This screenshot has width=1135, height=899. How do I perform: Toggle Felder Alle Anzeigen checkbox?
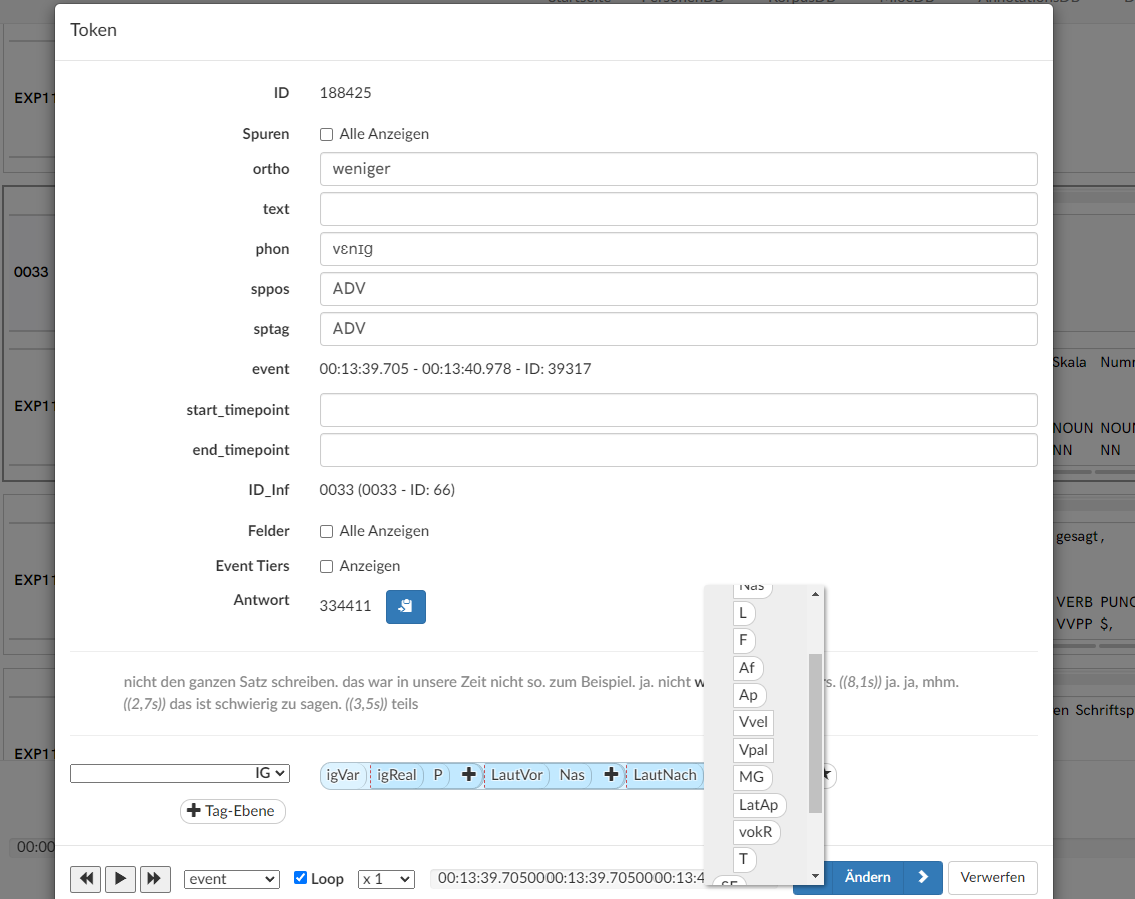pyautogui.click(x=326, y=532)
